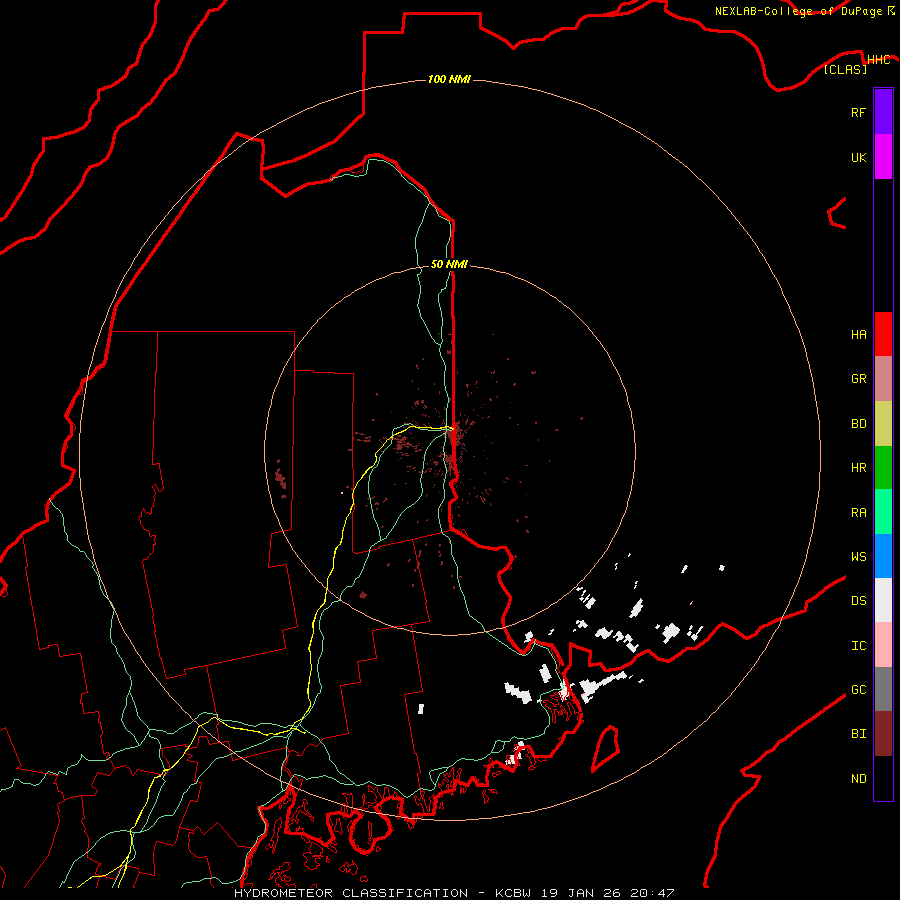Click the 'HHC' product code text
900x900 pixels.
pos(878,60)
